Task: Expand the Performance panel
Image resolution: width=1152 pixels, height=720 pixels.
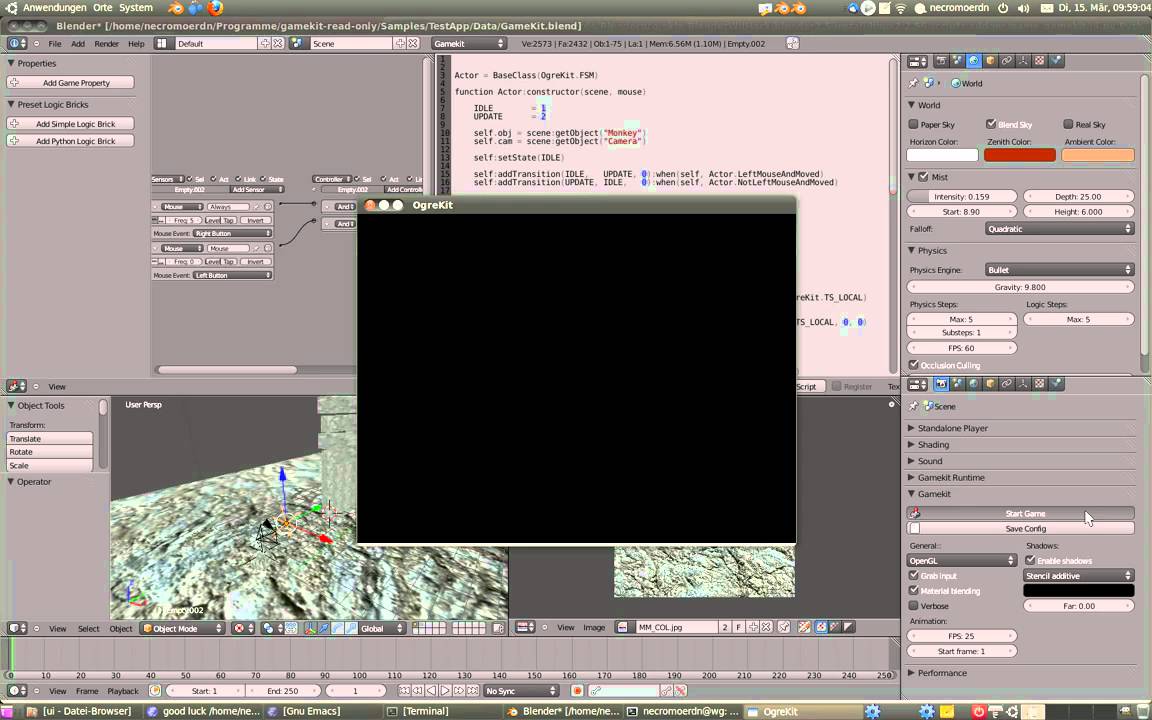Action: pyautogui.click(x=942, y=673)
